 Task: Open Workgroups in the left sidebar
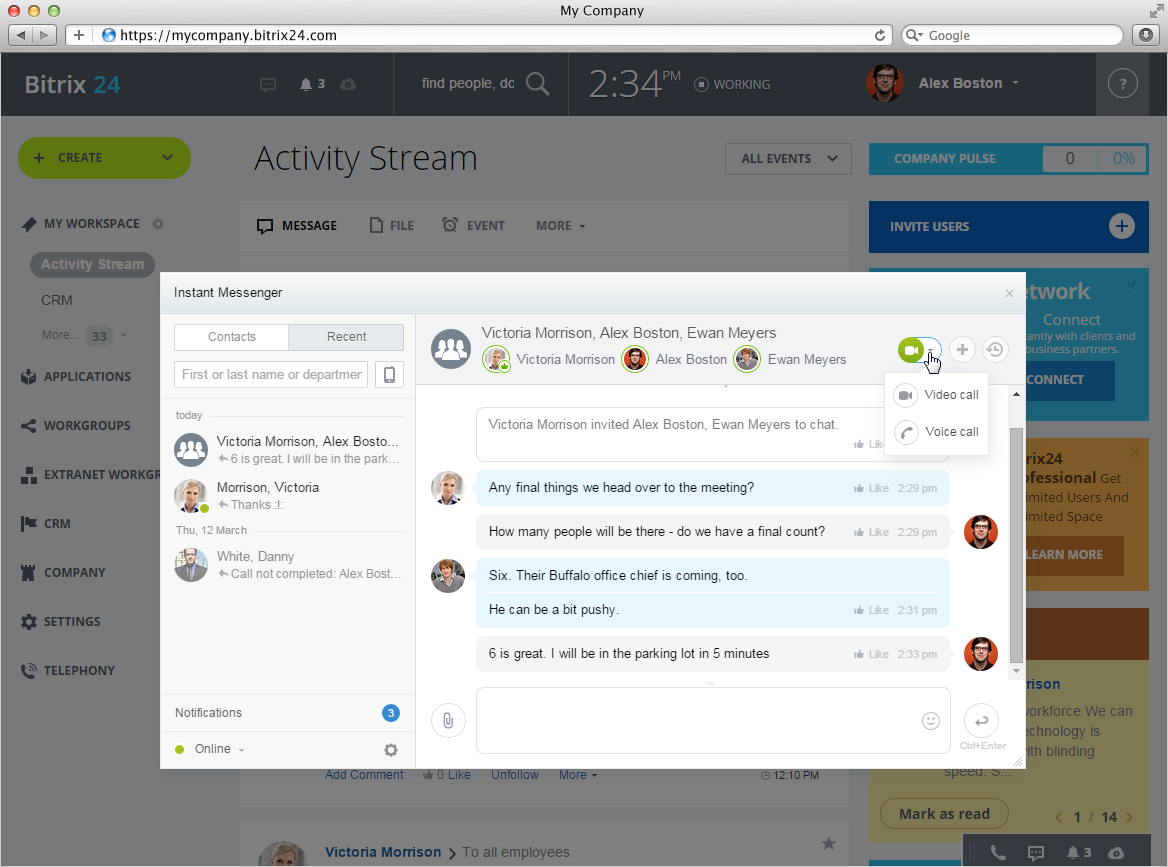[x=76, y=425]
